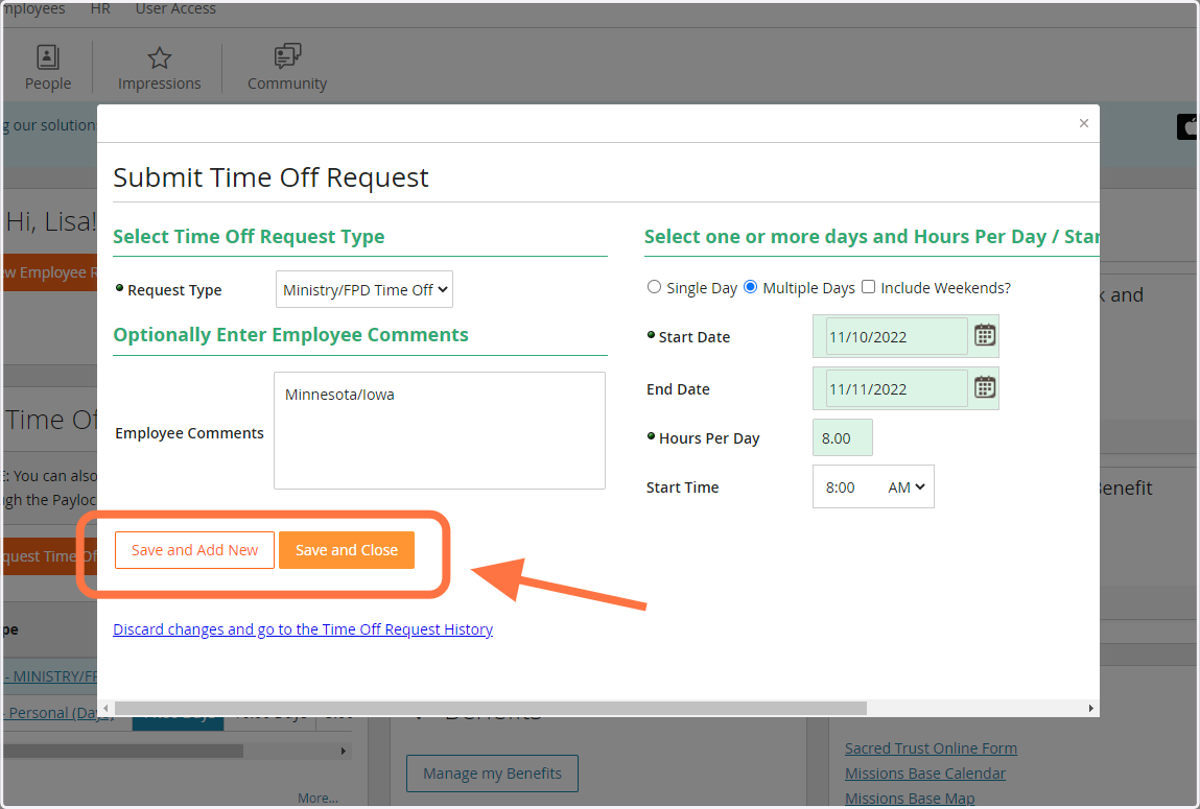The height and width of the screenshot is (809, 1200).
Task: Click Manage my Benefits button
Action: [492, 773]
